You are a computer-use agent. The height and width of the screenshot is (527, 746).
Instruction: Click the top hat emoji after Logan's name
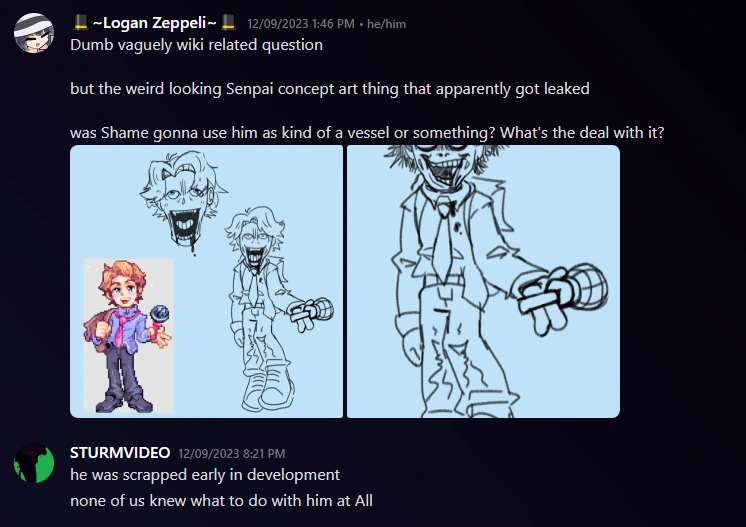(x=228, y=22)
